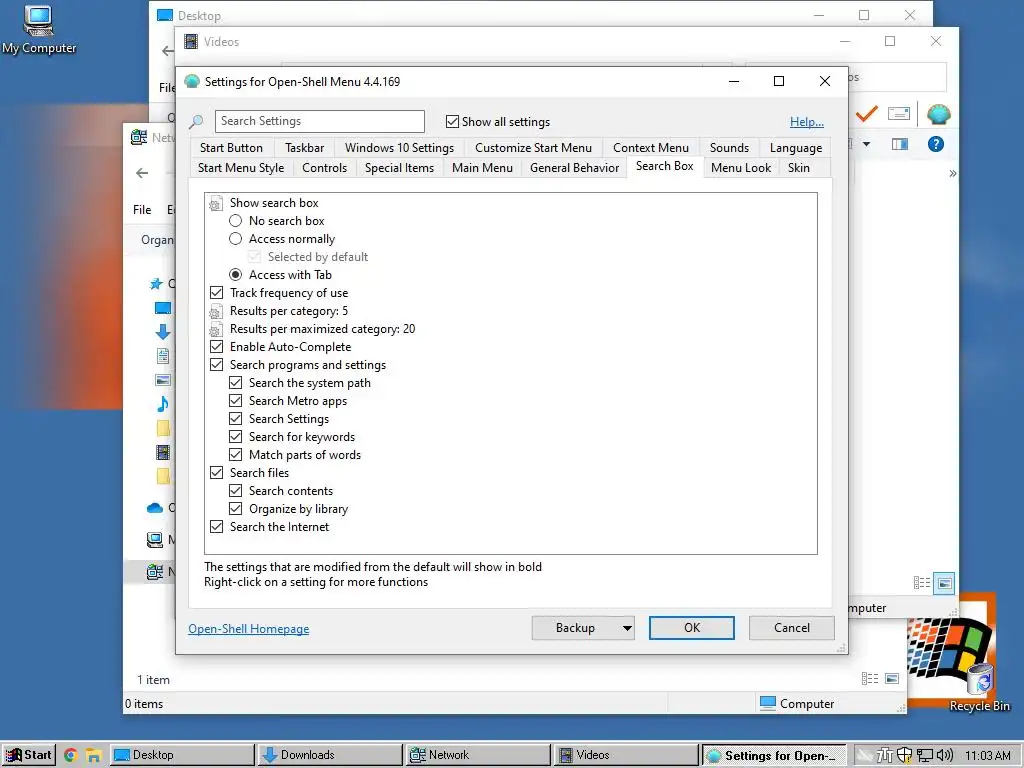
Task: Click the Desktop monitor icon in sidebar
Action: (x=163, y=308)
